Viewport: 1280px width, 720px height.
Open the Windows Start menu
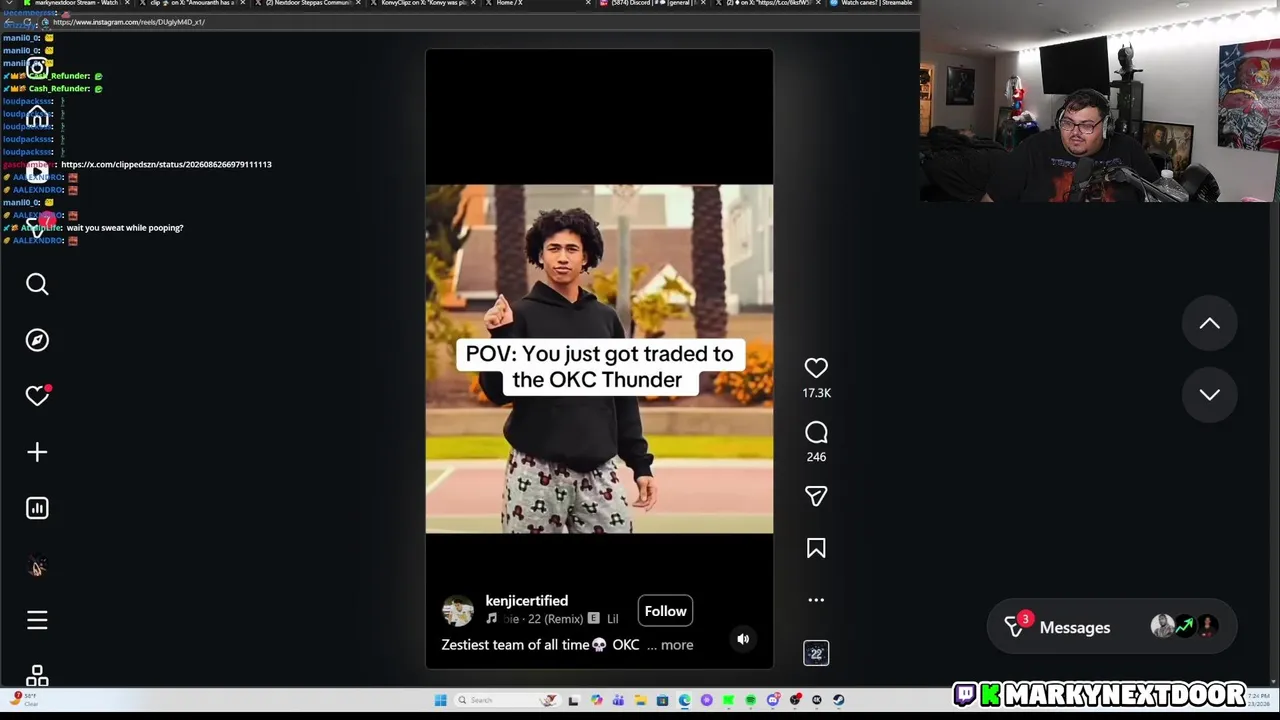[x=441, y=700]
